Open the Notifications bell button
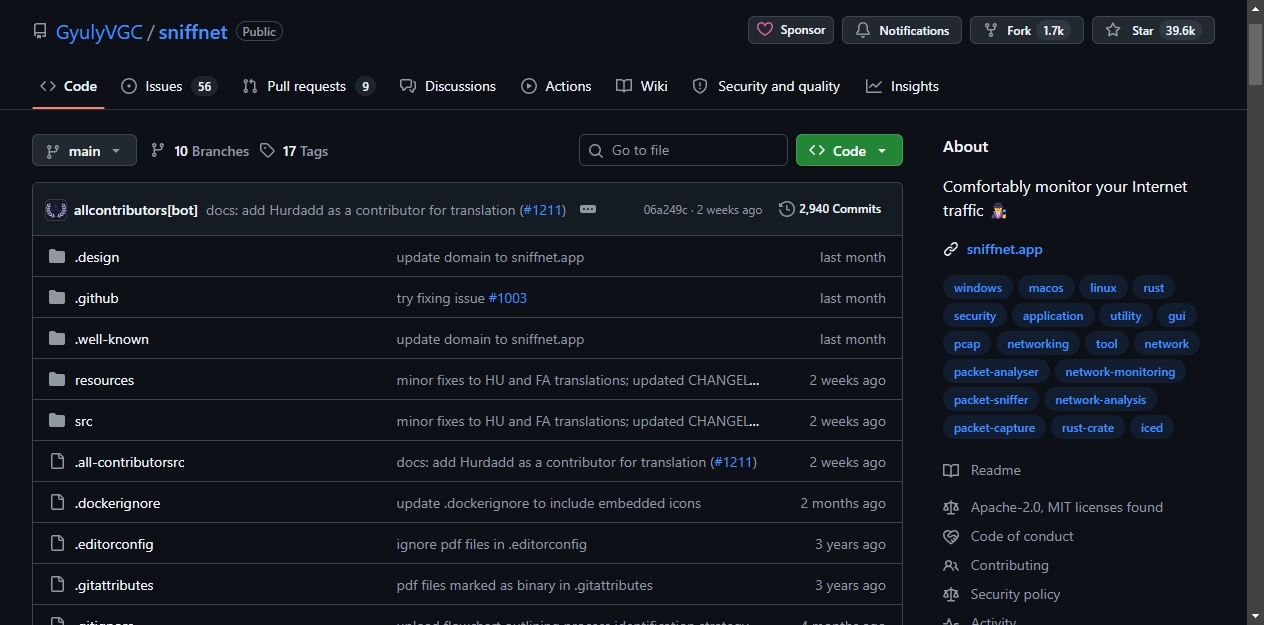The image size is (1264, 625). [902, 30]
